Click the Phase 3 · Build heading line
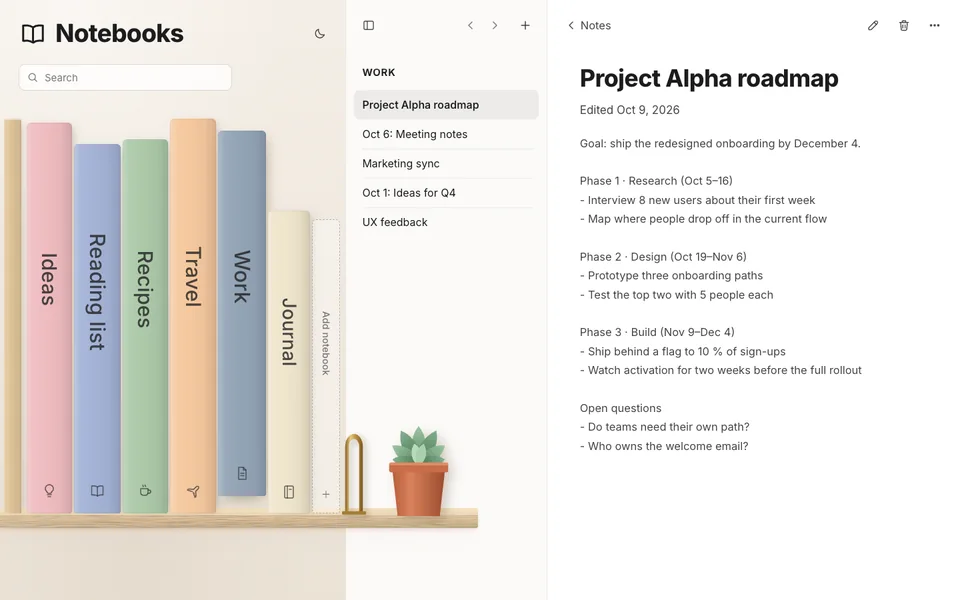 click(657, 332)
